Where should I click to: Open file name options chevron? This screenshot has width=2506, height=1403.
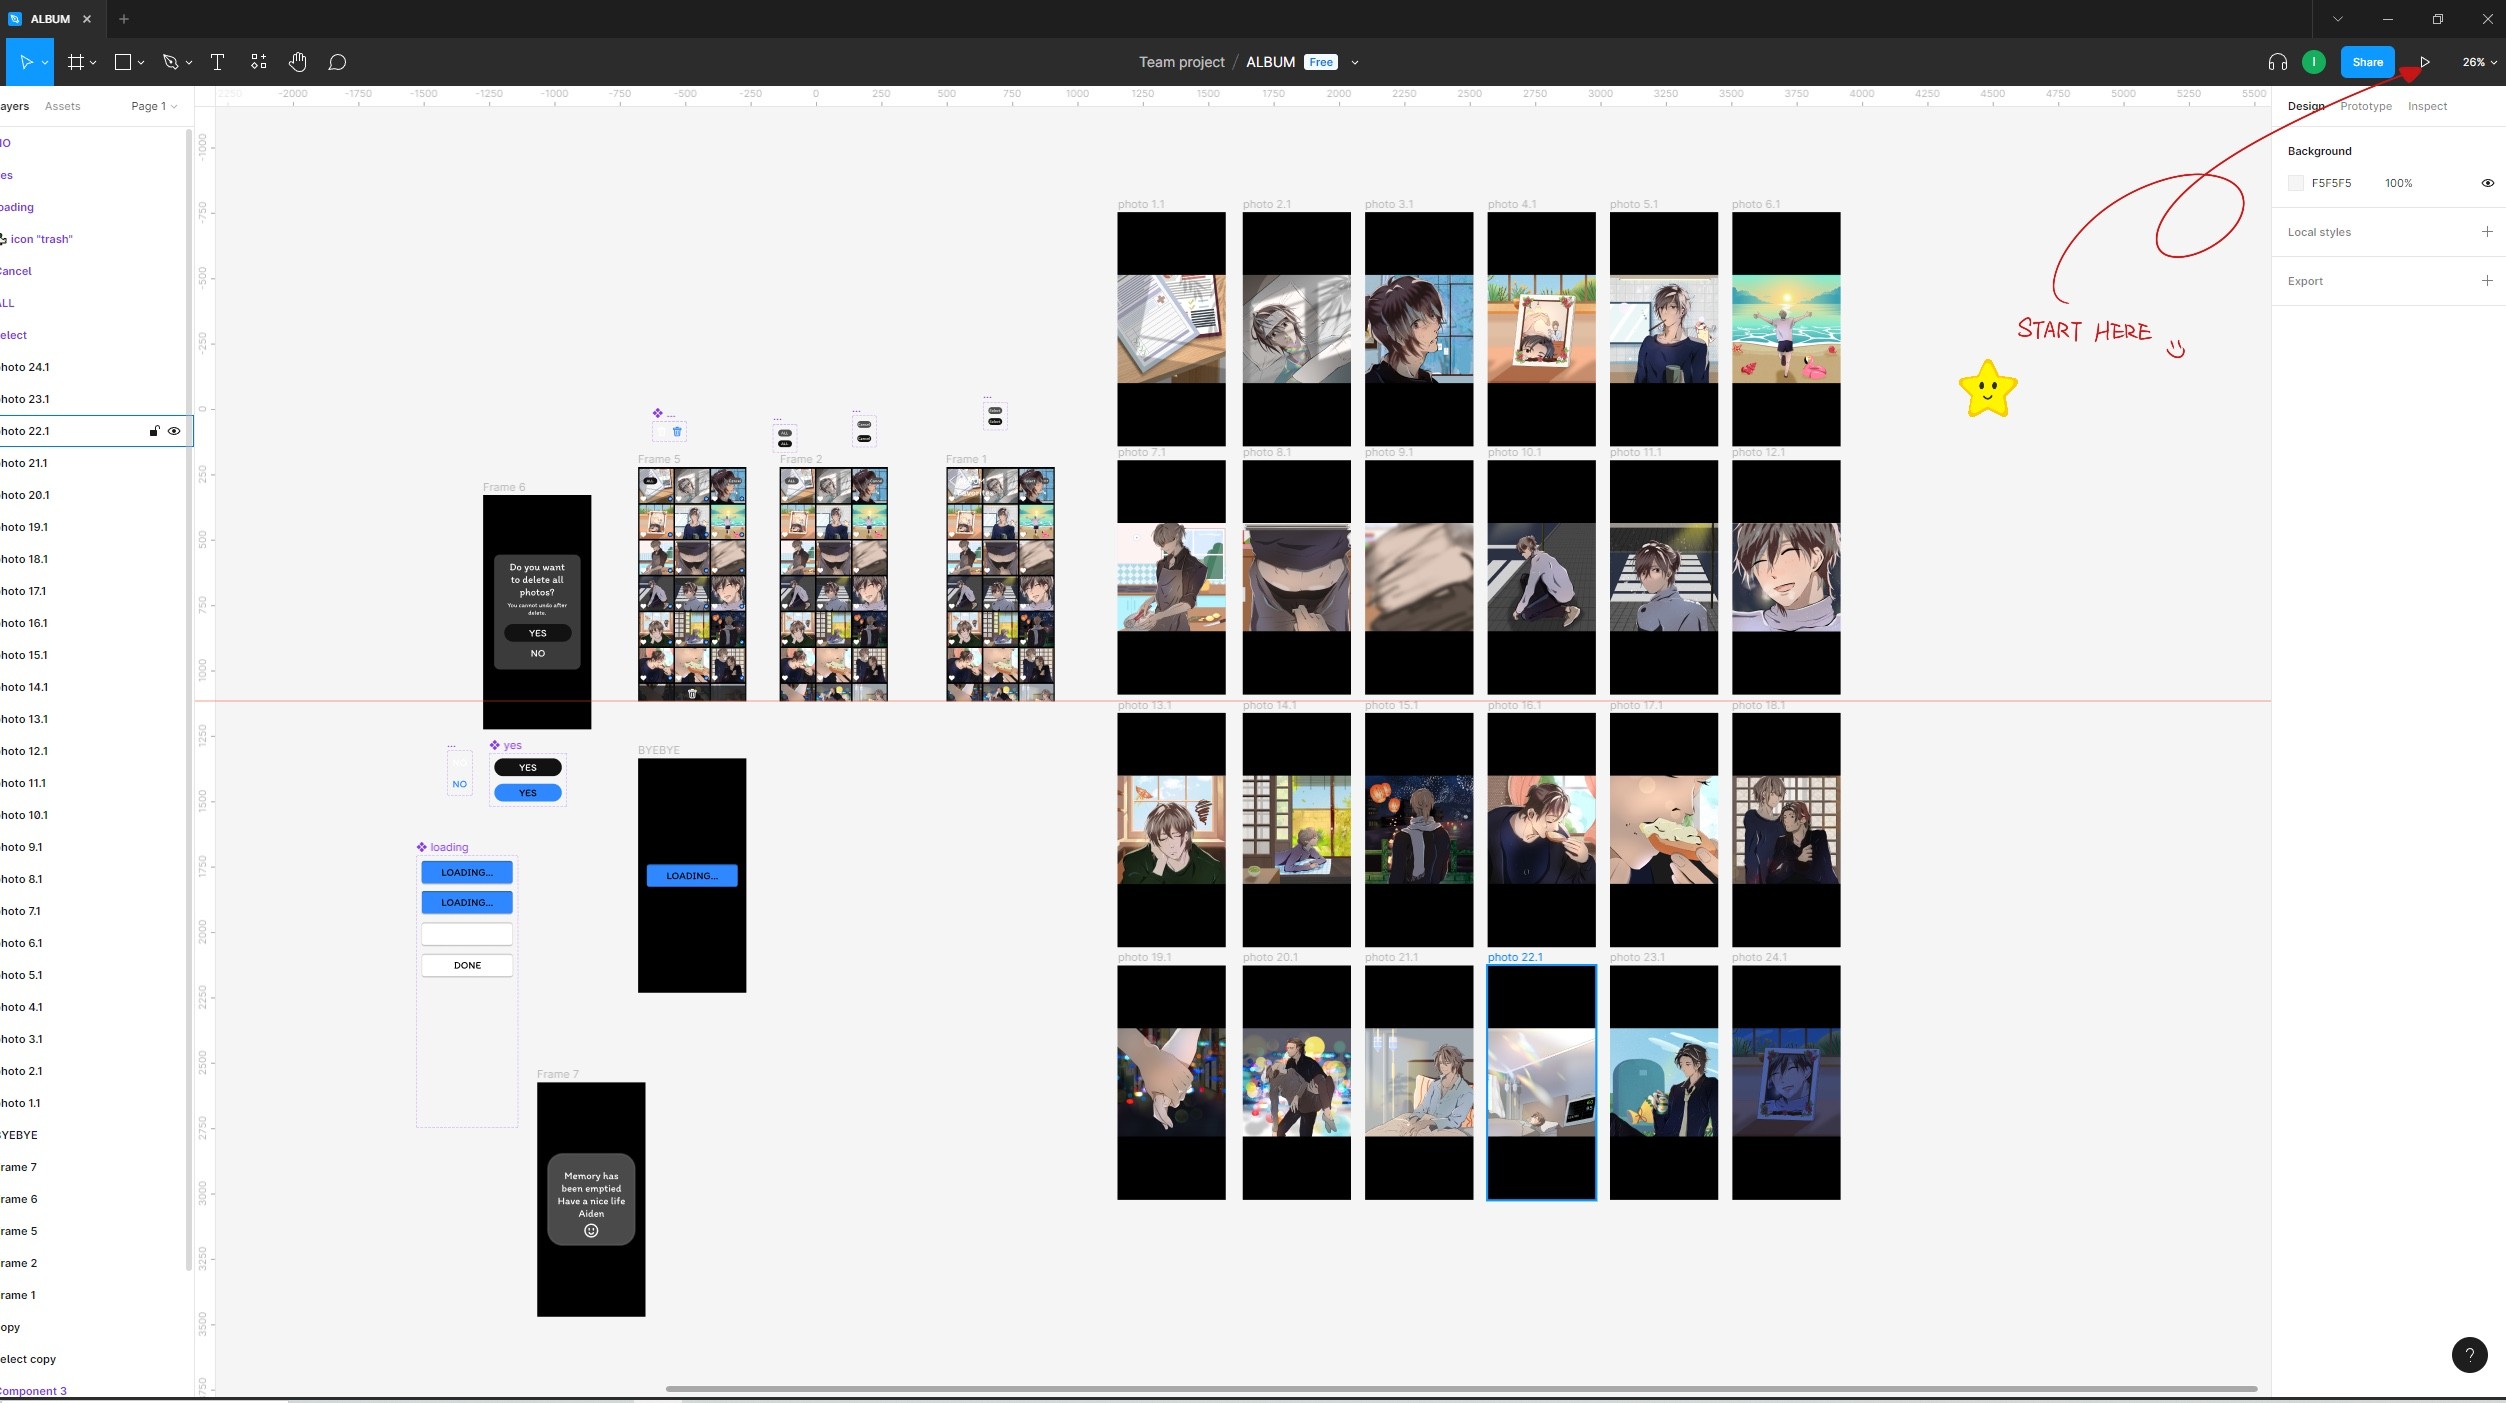pyautogui.click(x=1355, y=63)
